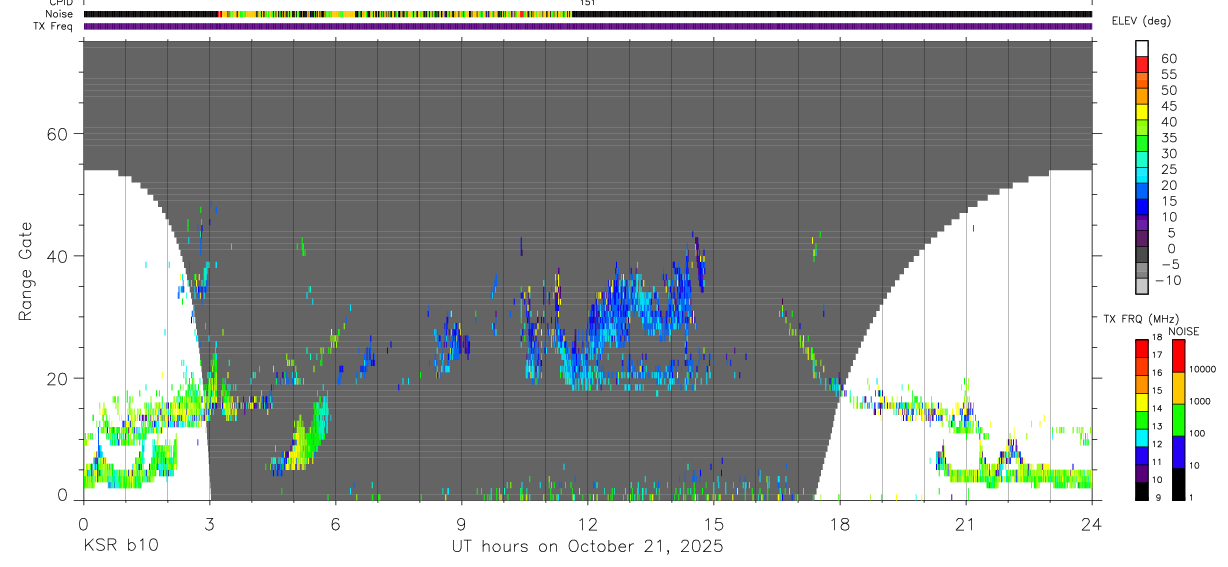
Task: Pick the x-axis tick labeled 9
Action: click(x=461, y=523)
